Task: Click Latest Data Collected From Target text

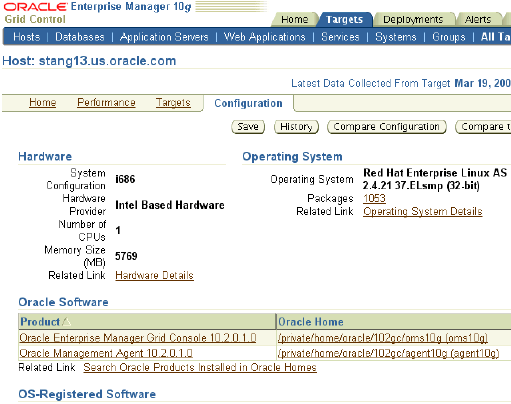Action: point(371,83)
